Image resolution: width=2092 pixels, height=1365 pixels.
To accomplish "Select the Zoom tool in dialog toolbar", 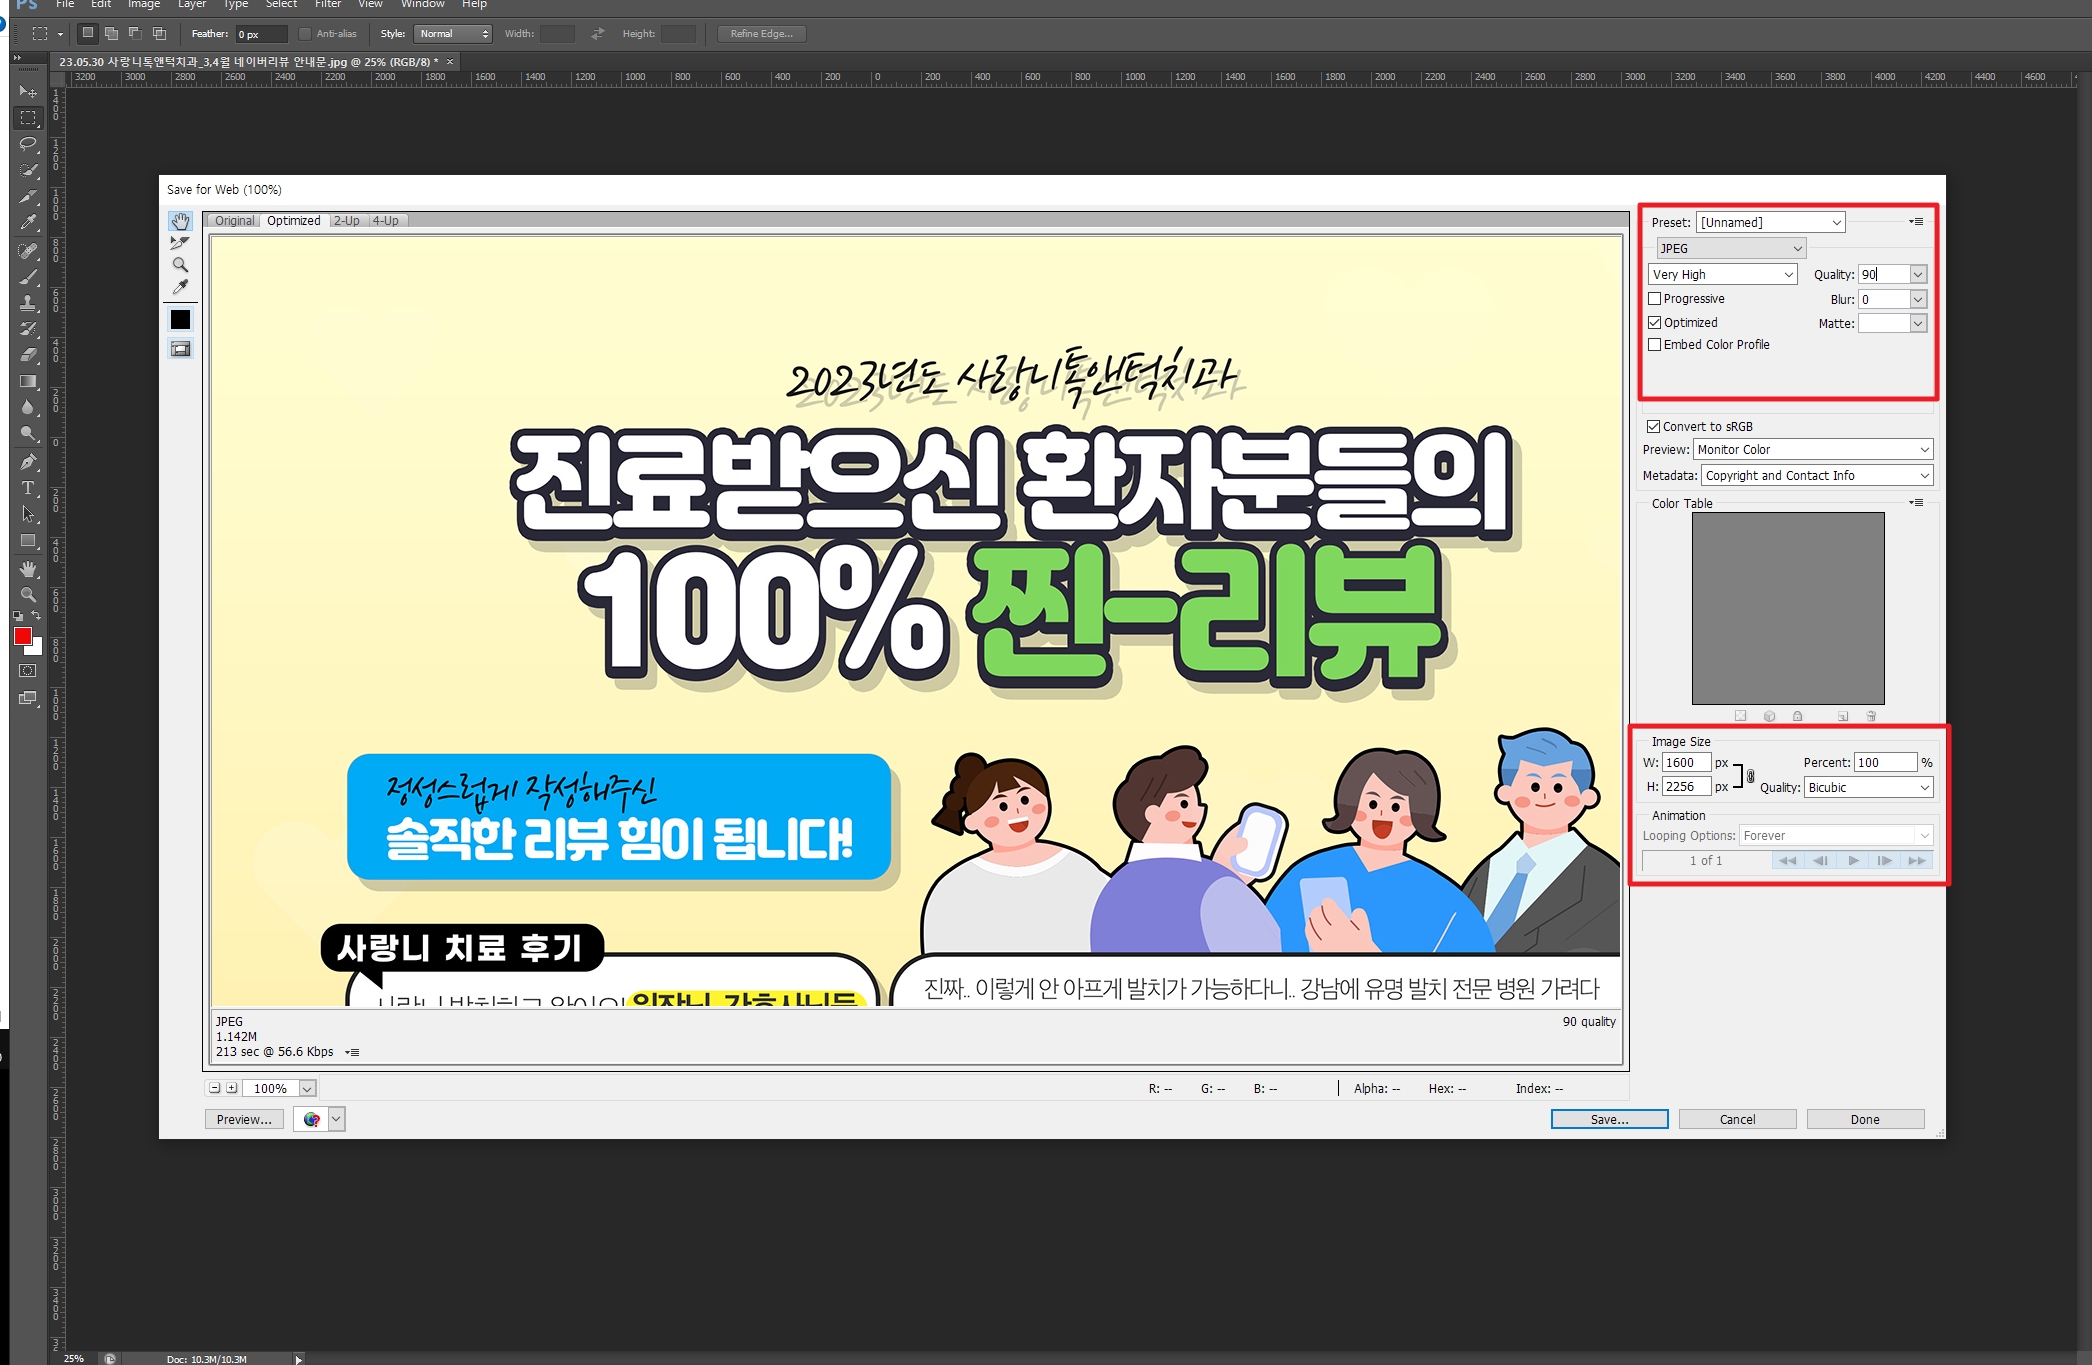I will [x=180, y=265].
